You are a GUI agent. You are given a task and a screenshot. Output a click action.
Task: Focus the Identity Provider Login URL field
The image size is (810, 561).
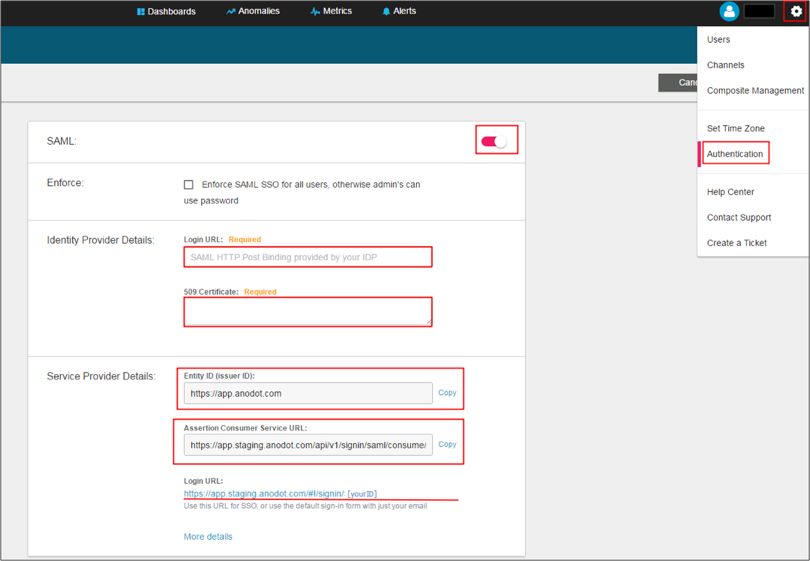click(308, 257)
